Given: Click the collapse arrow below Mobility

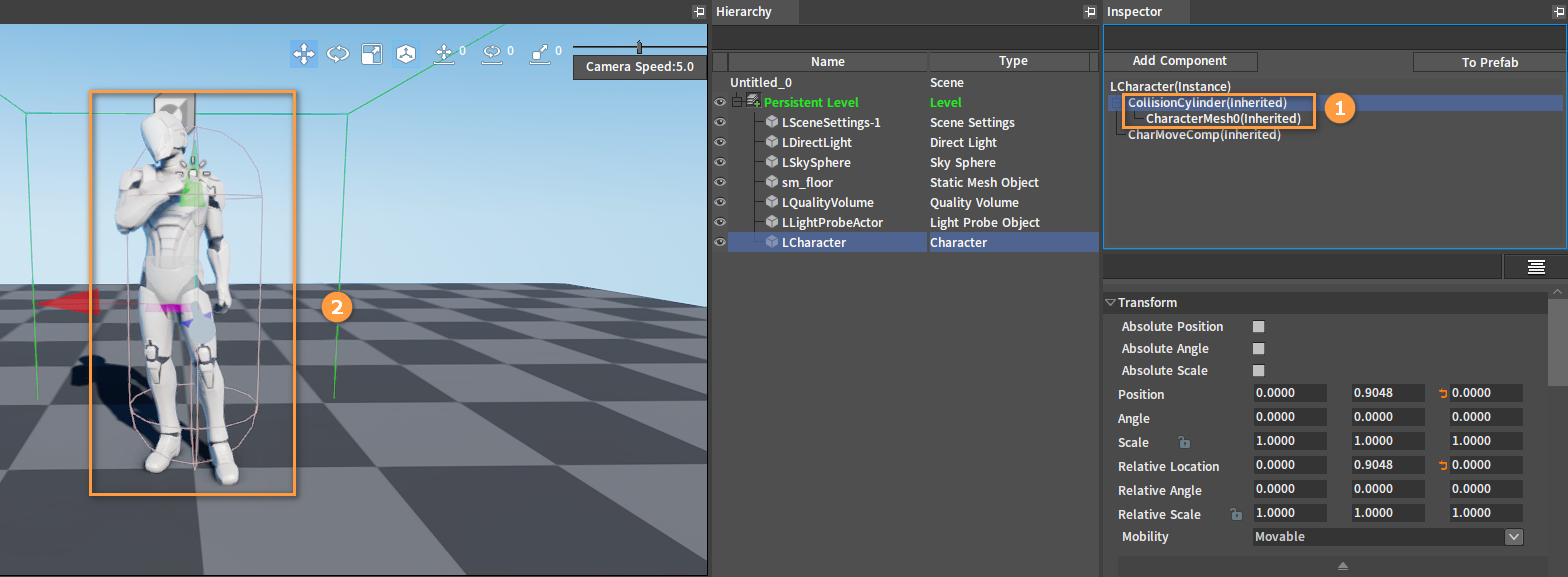Looking at the screenshot, I should [x=1343, y=566].
